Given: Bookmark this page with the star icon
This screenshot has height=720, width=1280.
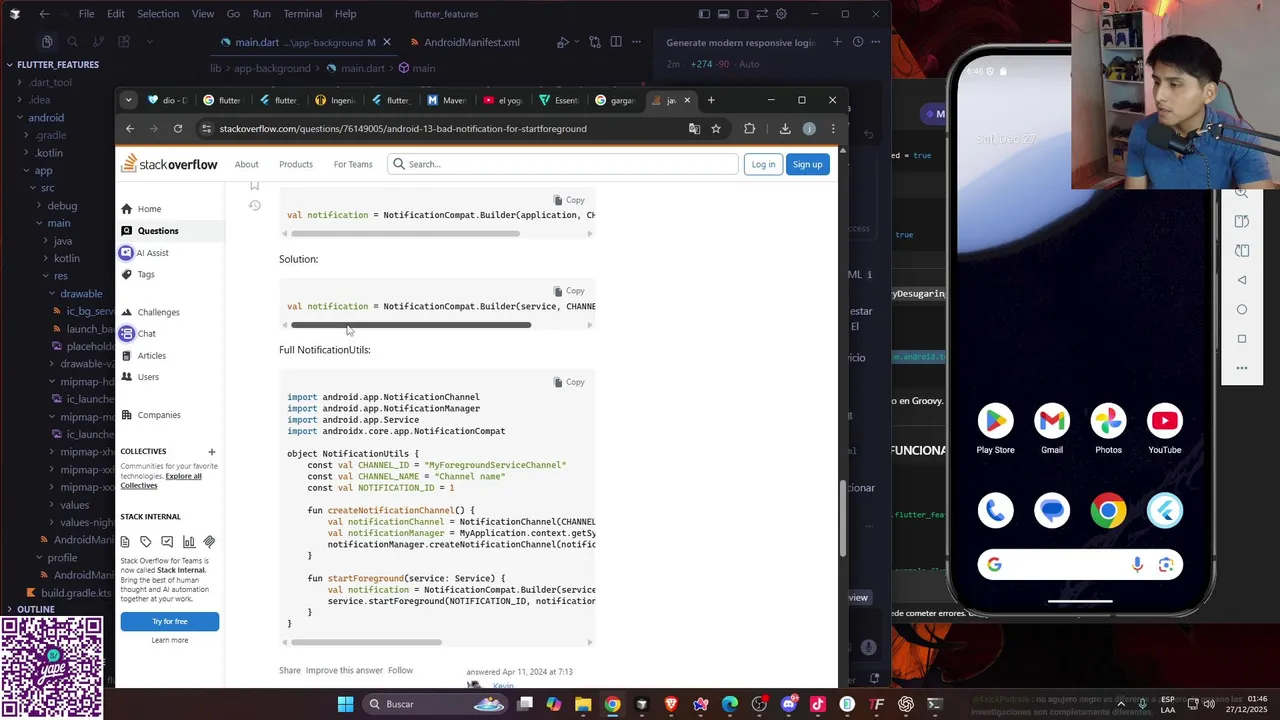Looking at the screenshot, I should pyautogui.click(x=716, y=128).
